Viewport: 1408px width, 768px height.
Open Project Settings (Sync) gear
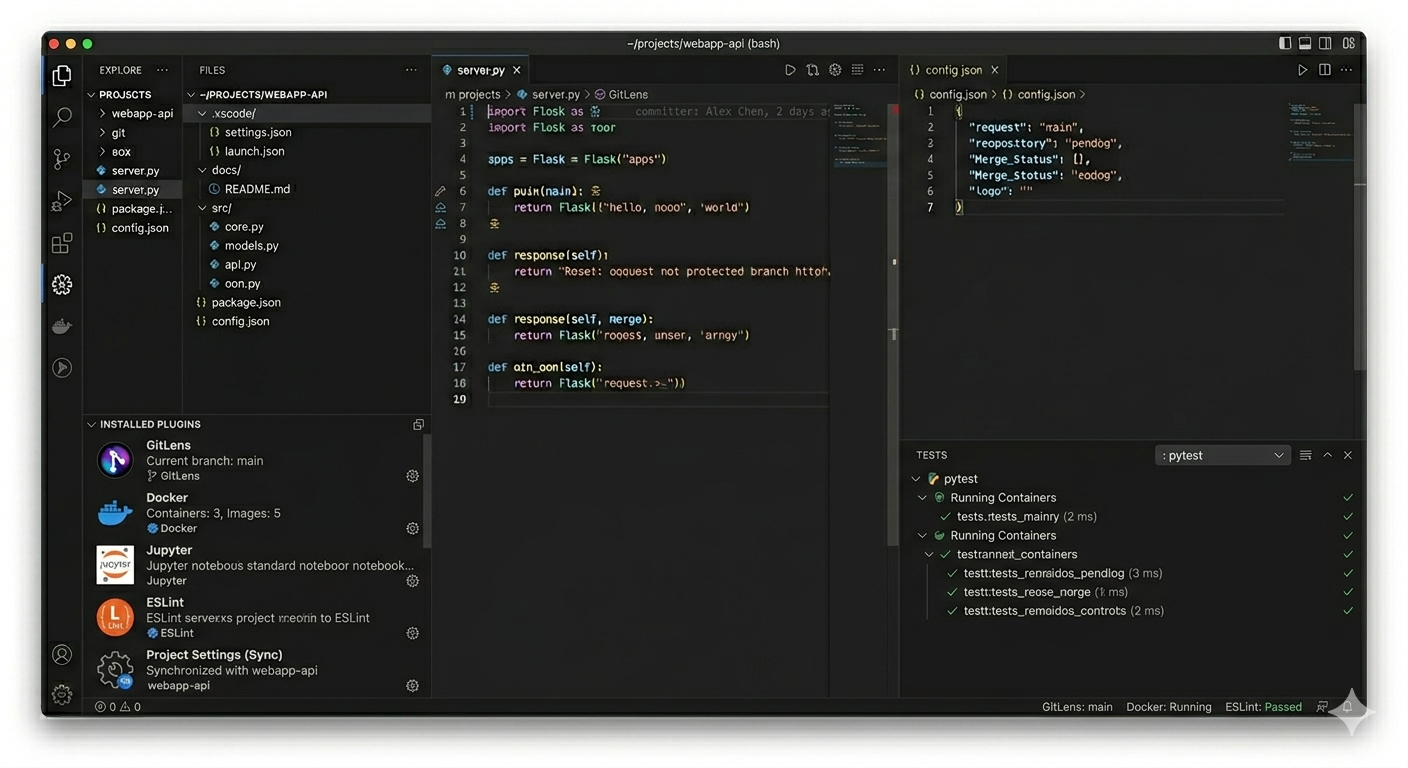[412, 686]
